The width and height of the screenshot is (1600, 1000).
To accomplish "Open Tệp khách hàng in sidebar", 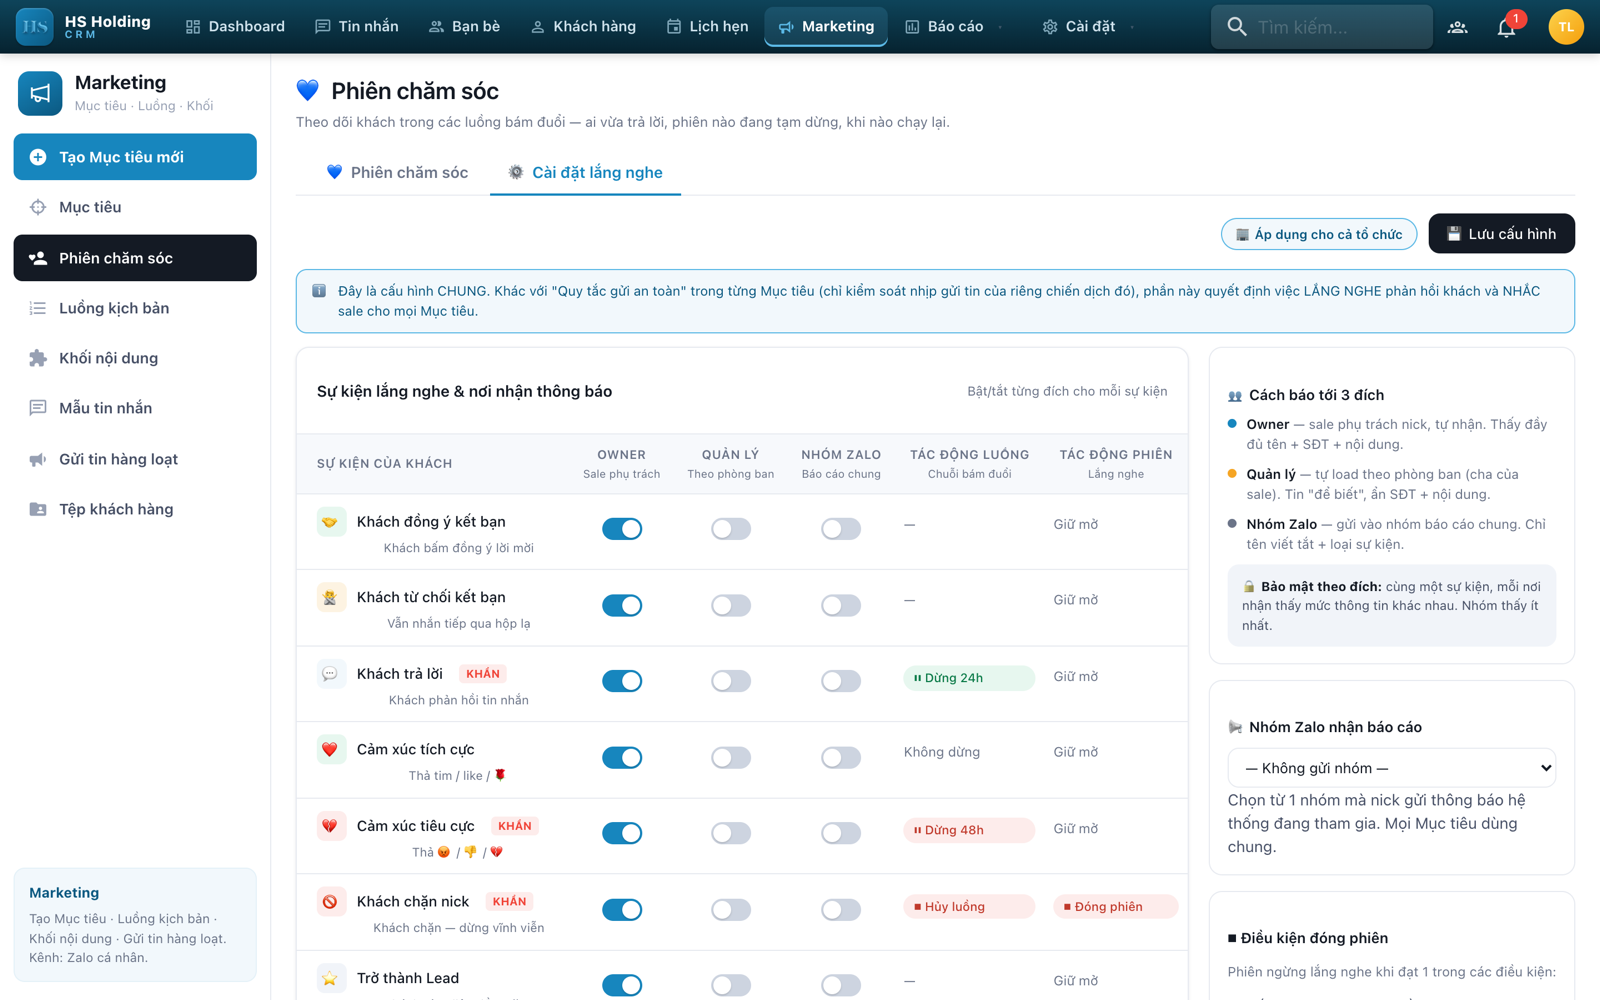I will pos(135,509).
